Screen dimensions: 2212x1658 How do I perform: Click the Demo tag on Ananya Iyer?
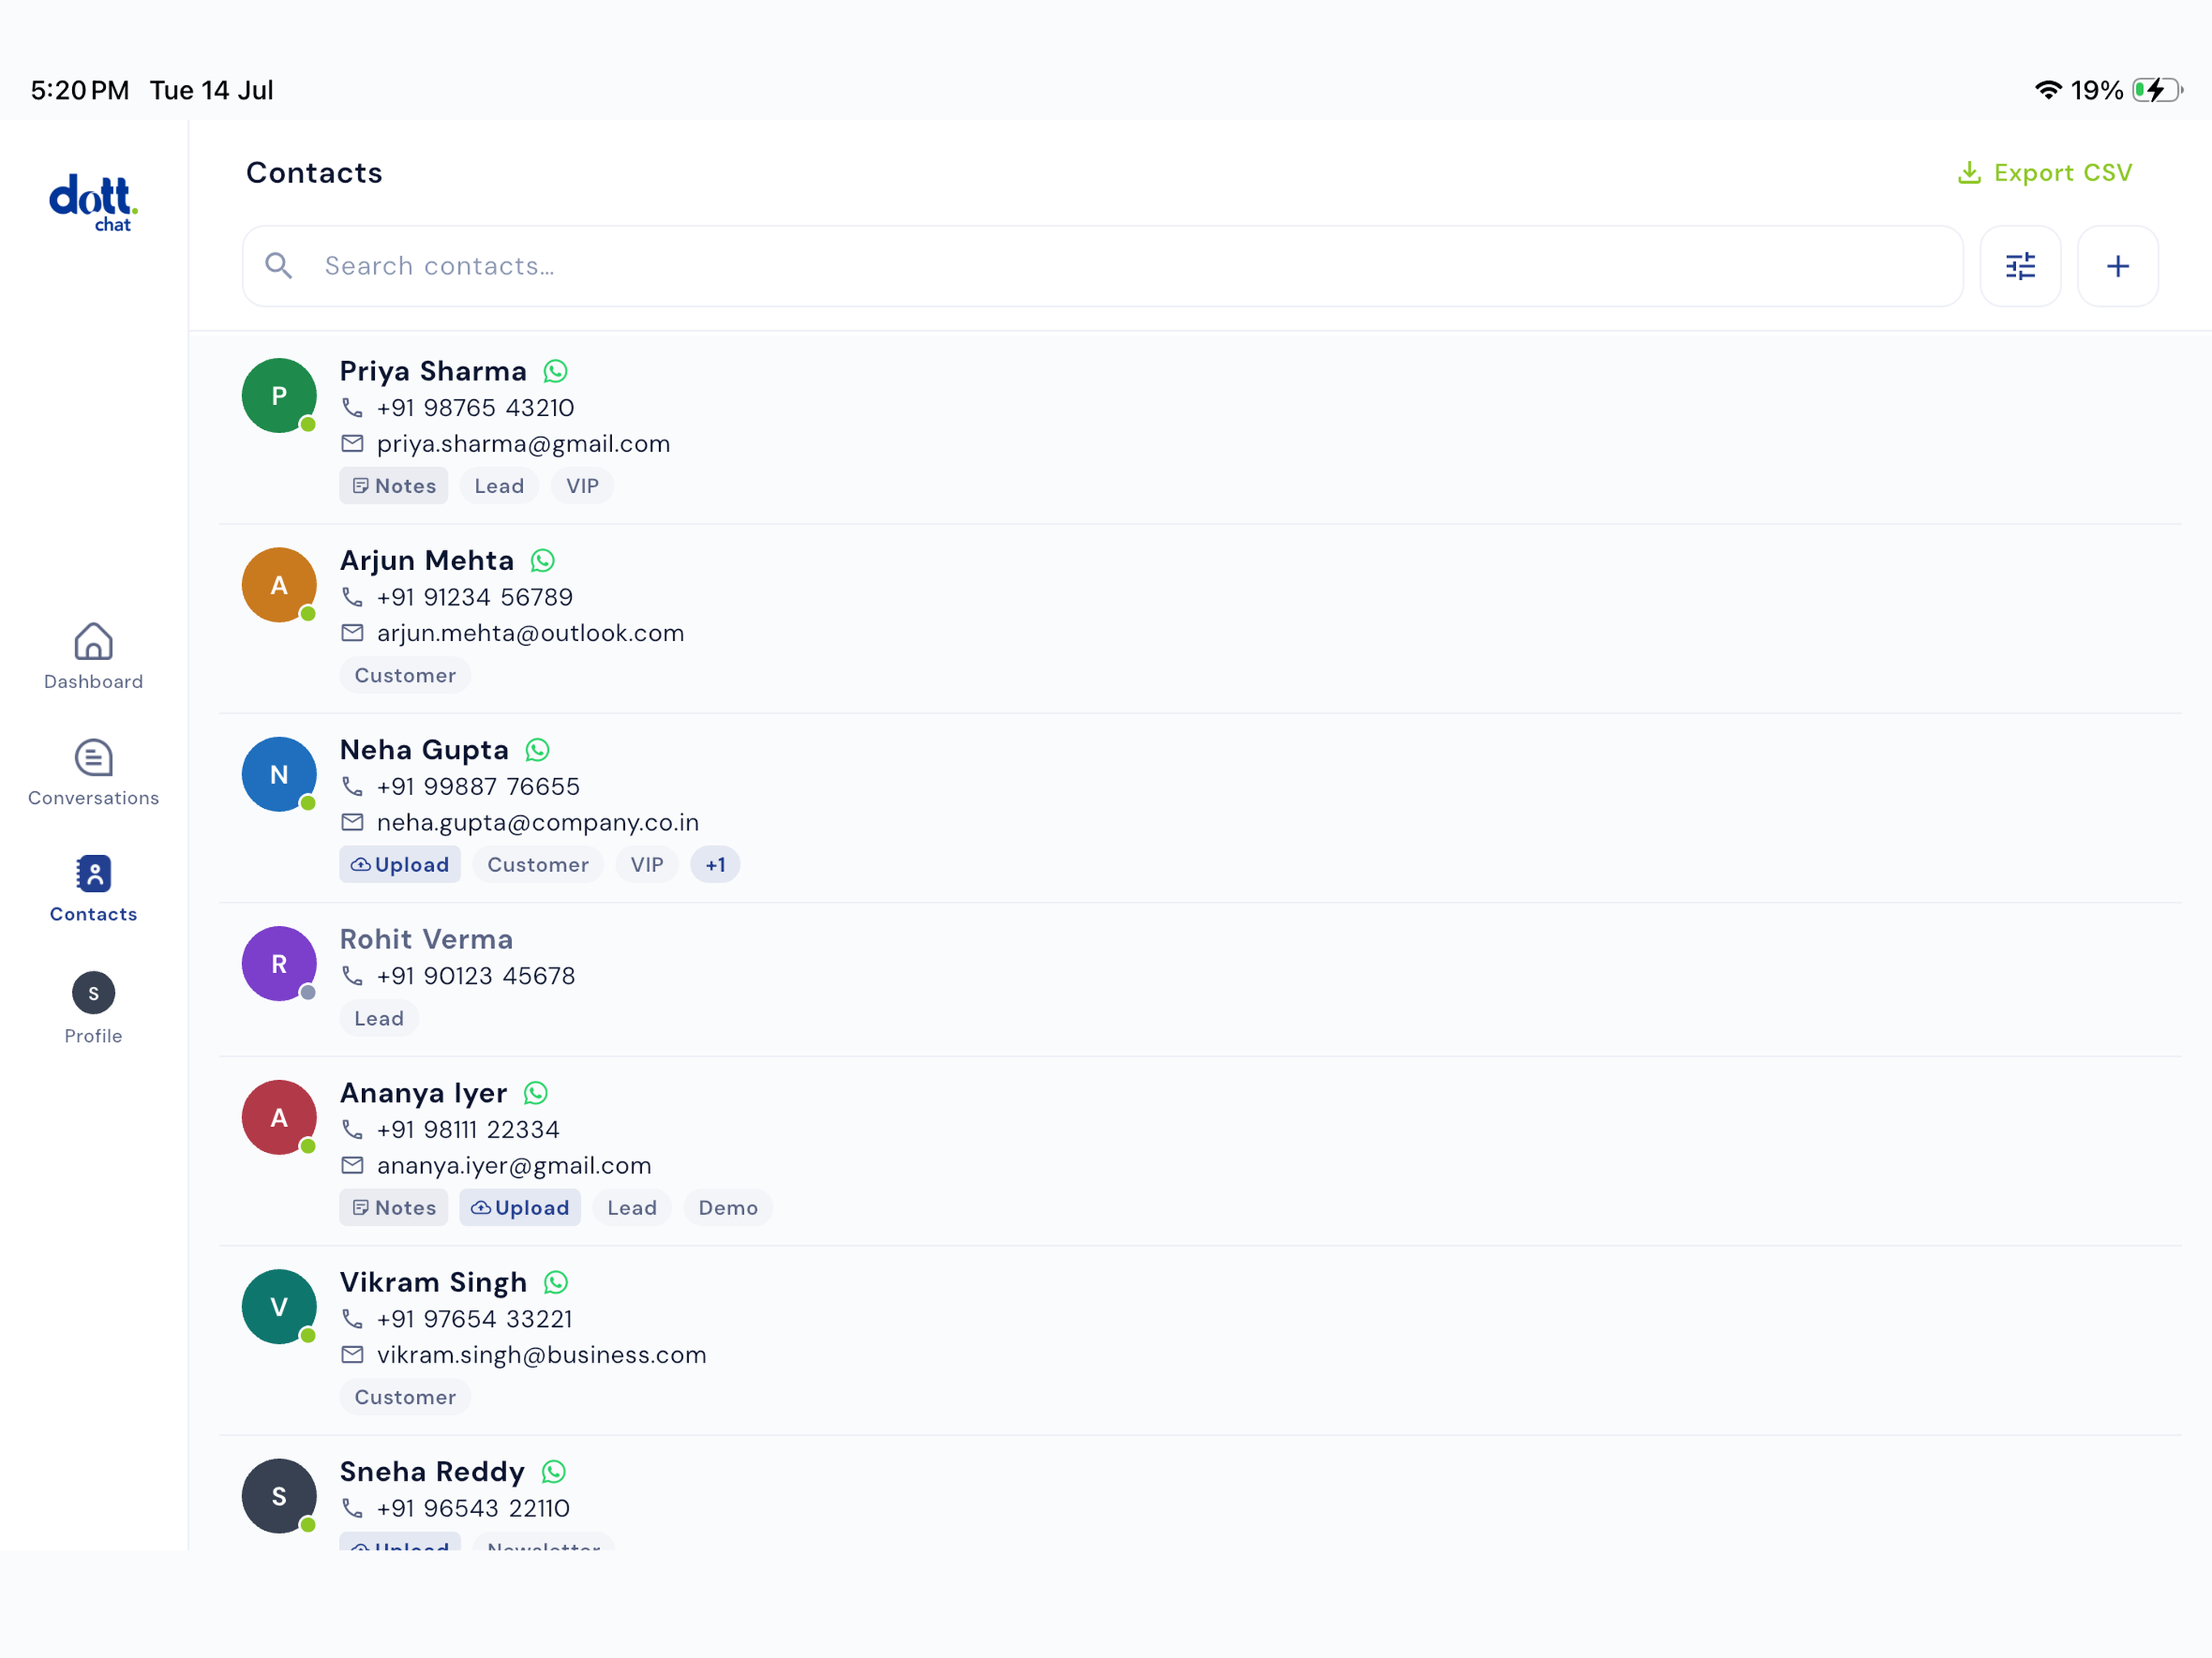click(x=728, y=1208)
